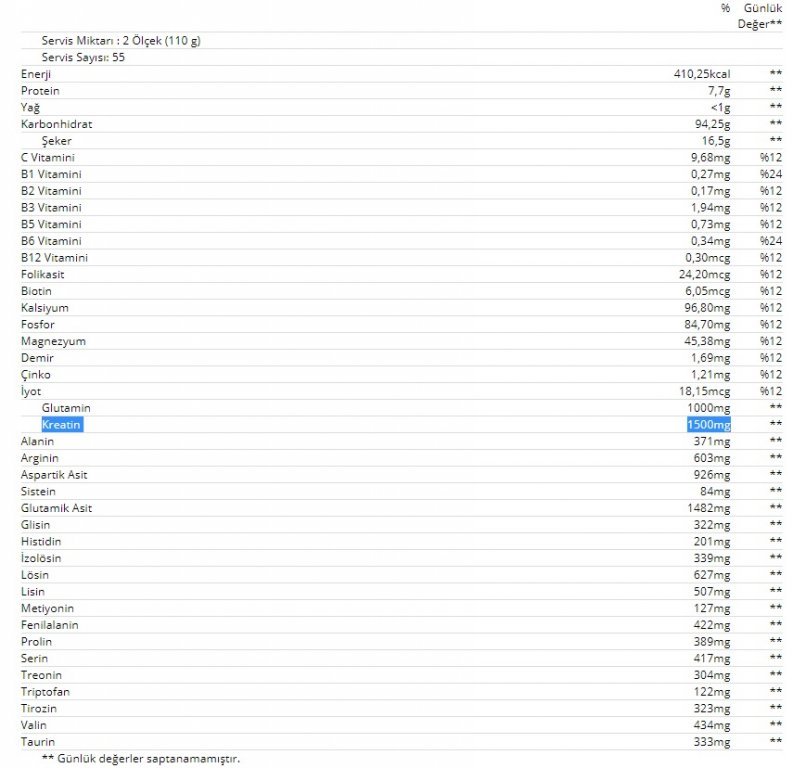793x768 pixels.
Task: Click the 'Glutamik Asit' label
Action: (56, 508)
